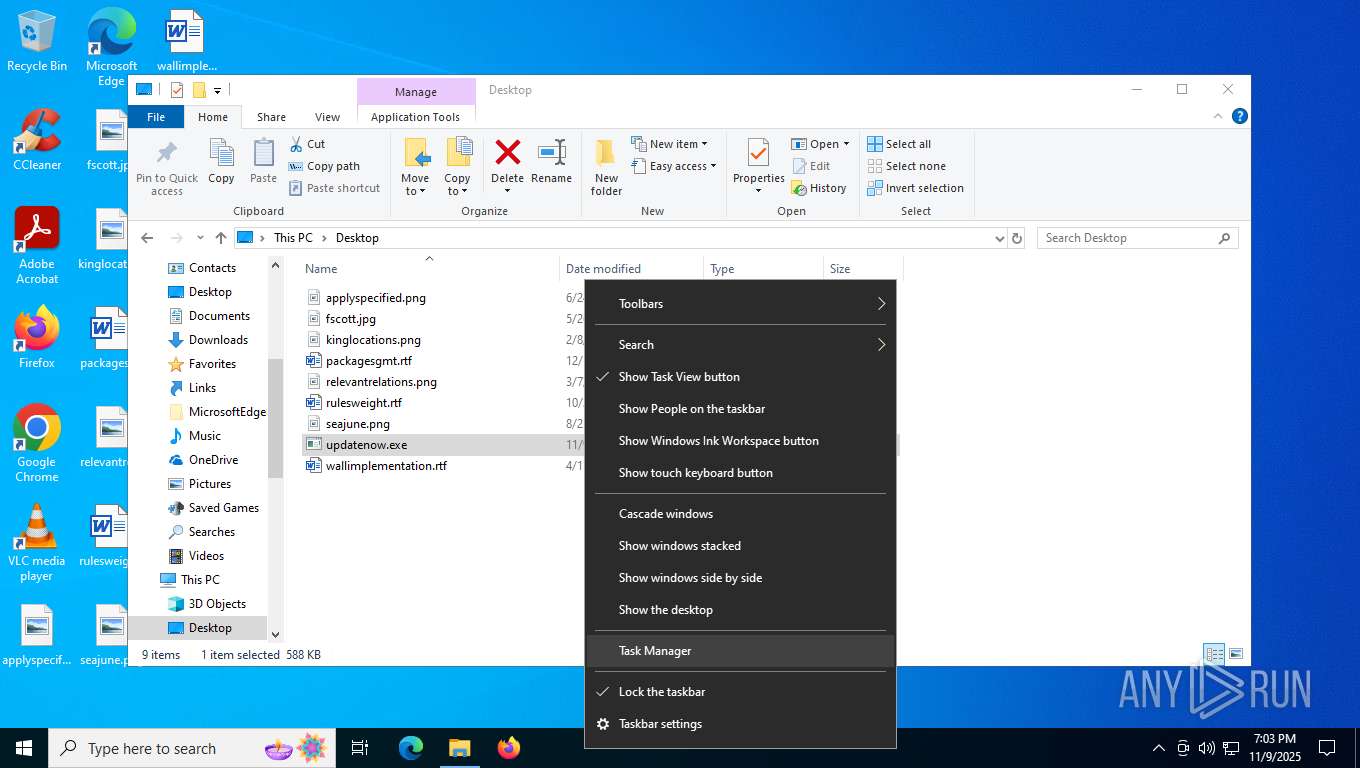Click in Search Desktop box

pyautogui.click(x=1136, y=238)
